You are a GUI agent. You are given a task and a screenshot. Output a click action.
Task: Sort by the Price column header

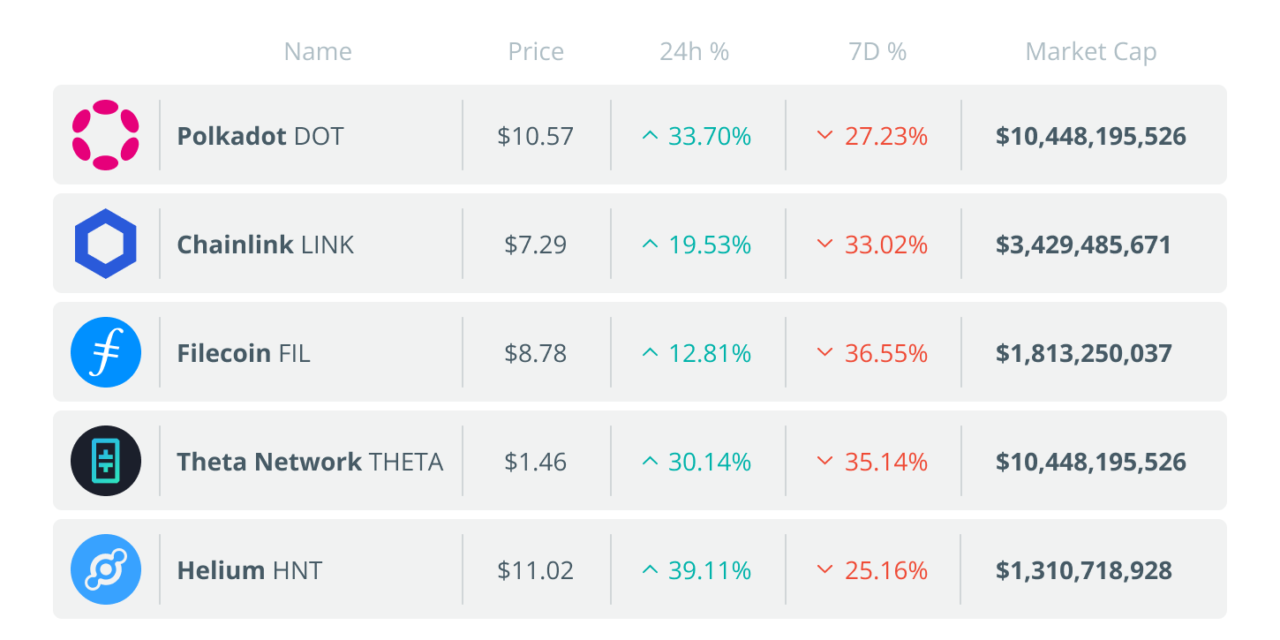pos(535,51)
